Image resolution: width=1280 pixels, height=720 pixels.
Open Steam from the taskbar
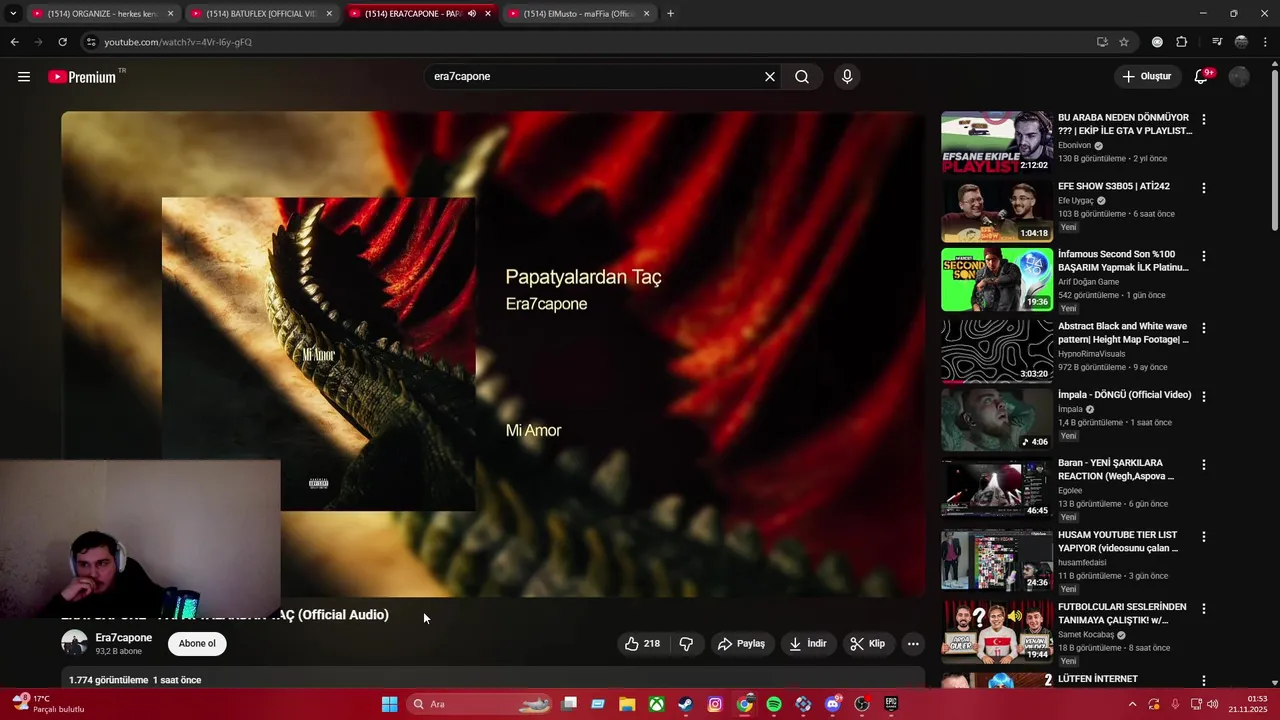coord(685,704)
